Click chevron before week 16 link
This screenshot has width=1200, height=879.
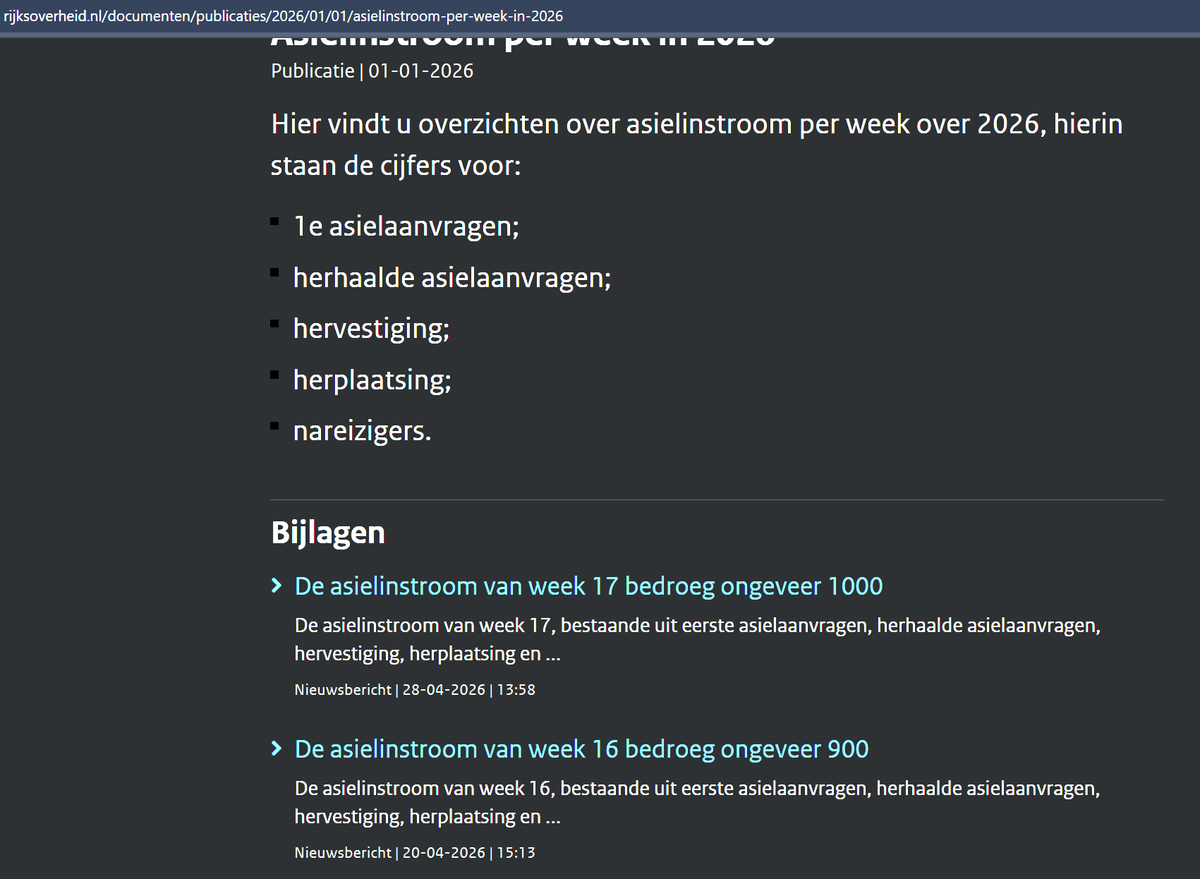pyautogui.click(x=277, y=749)
